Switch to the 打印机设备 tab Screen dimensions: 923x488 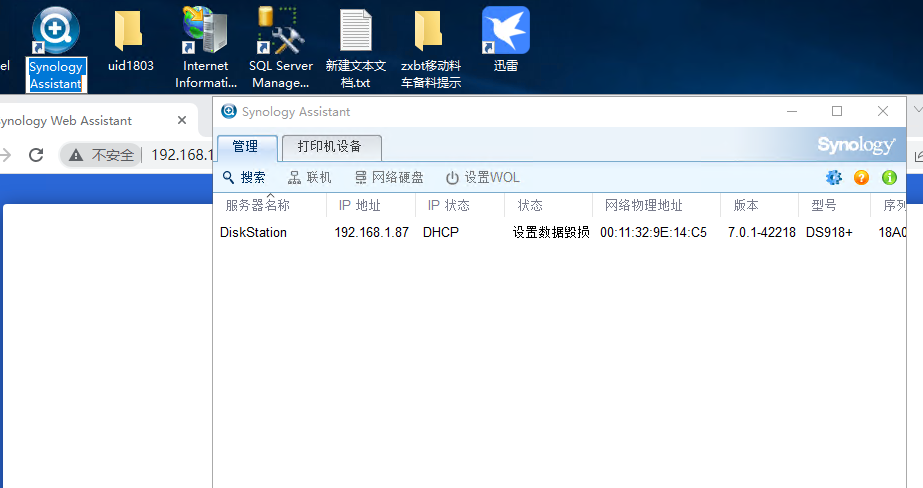tap(330, 147)
